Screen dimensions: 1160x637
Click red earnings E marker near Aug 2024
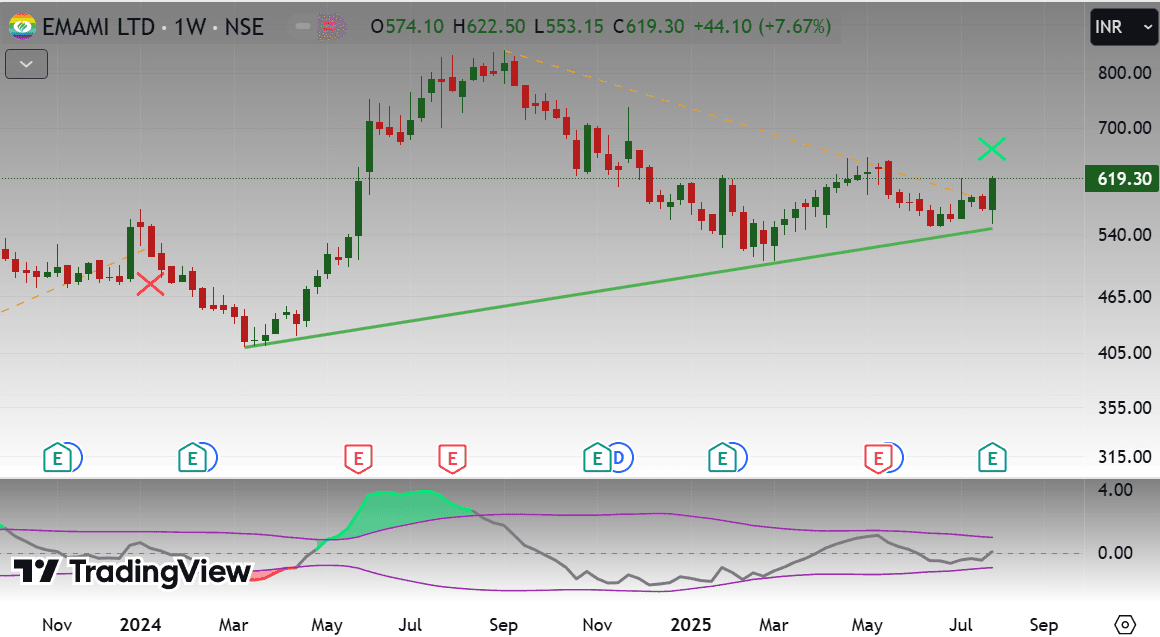[x=452, y=459]
